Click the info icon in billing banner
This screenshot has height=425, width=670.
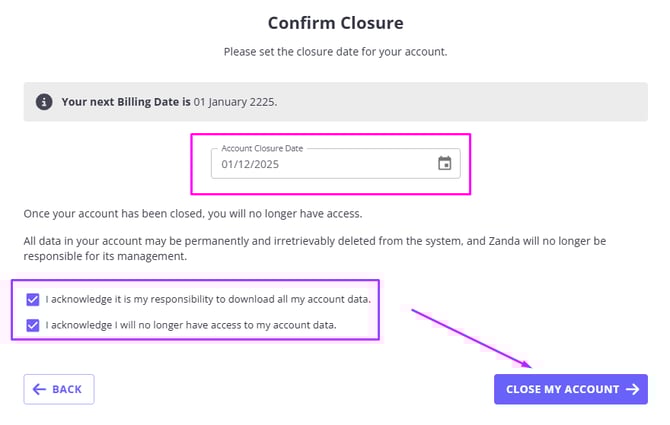(x=44, y=102)
